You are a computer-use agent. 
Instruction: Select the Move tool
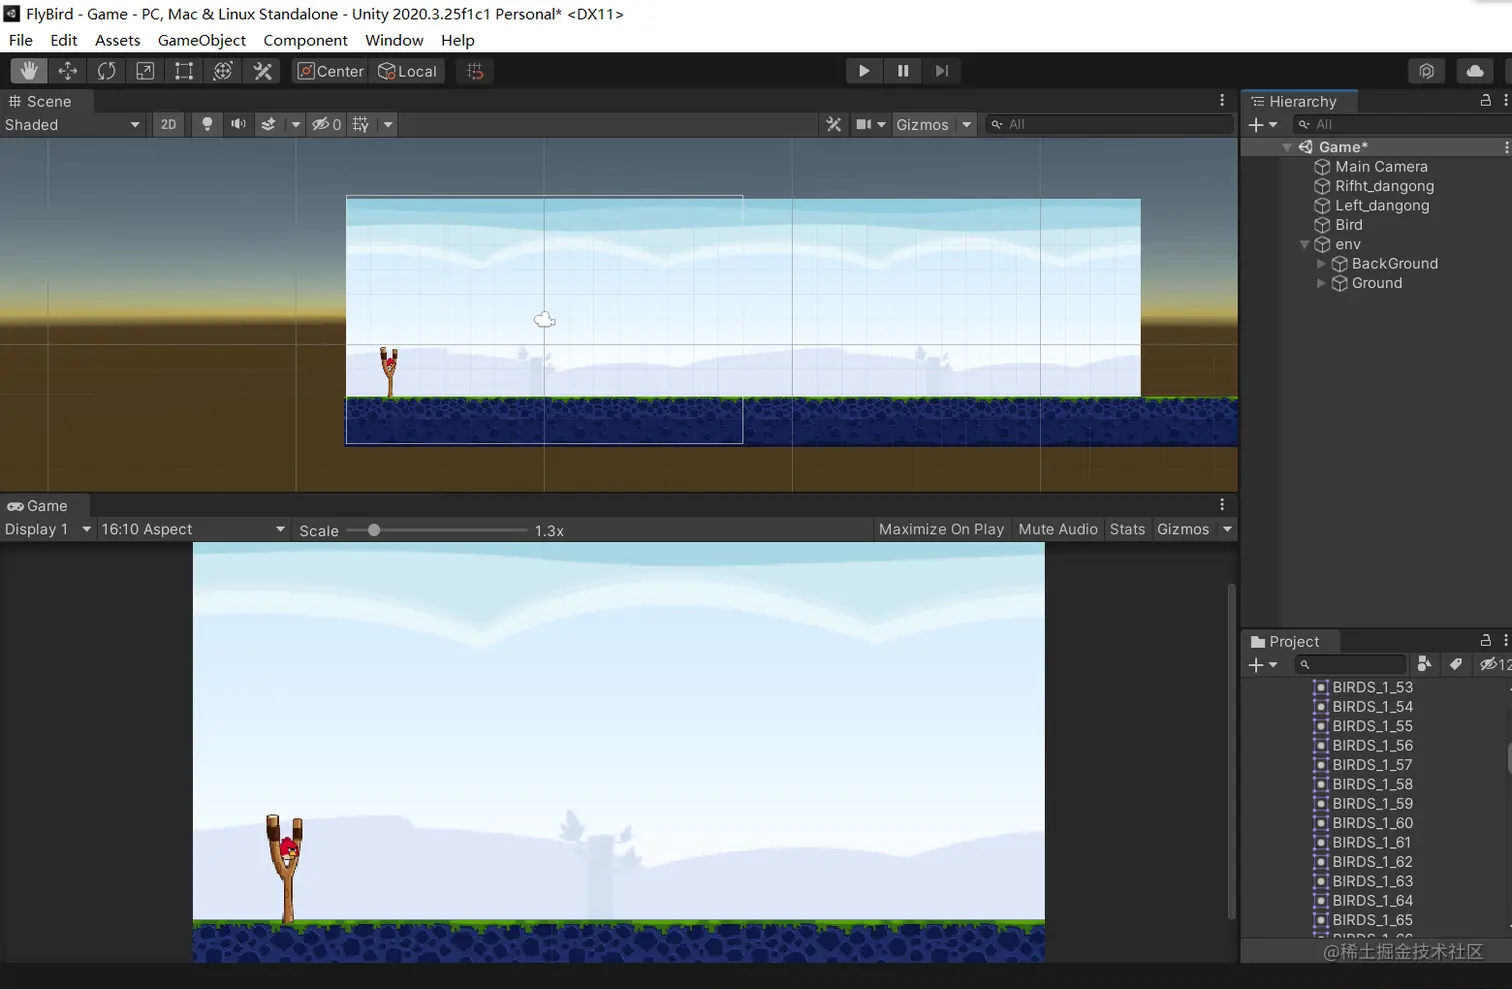[68, 71]
